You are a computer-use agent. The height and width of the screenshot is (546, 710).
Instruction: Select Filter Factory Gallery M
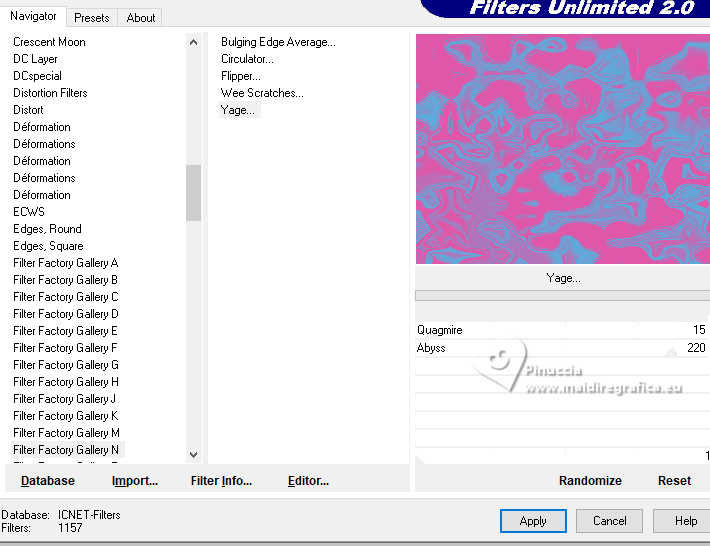[x=66, y=433]
